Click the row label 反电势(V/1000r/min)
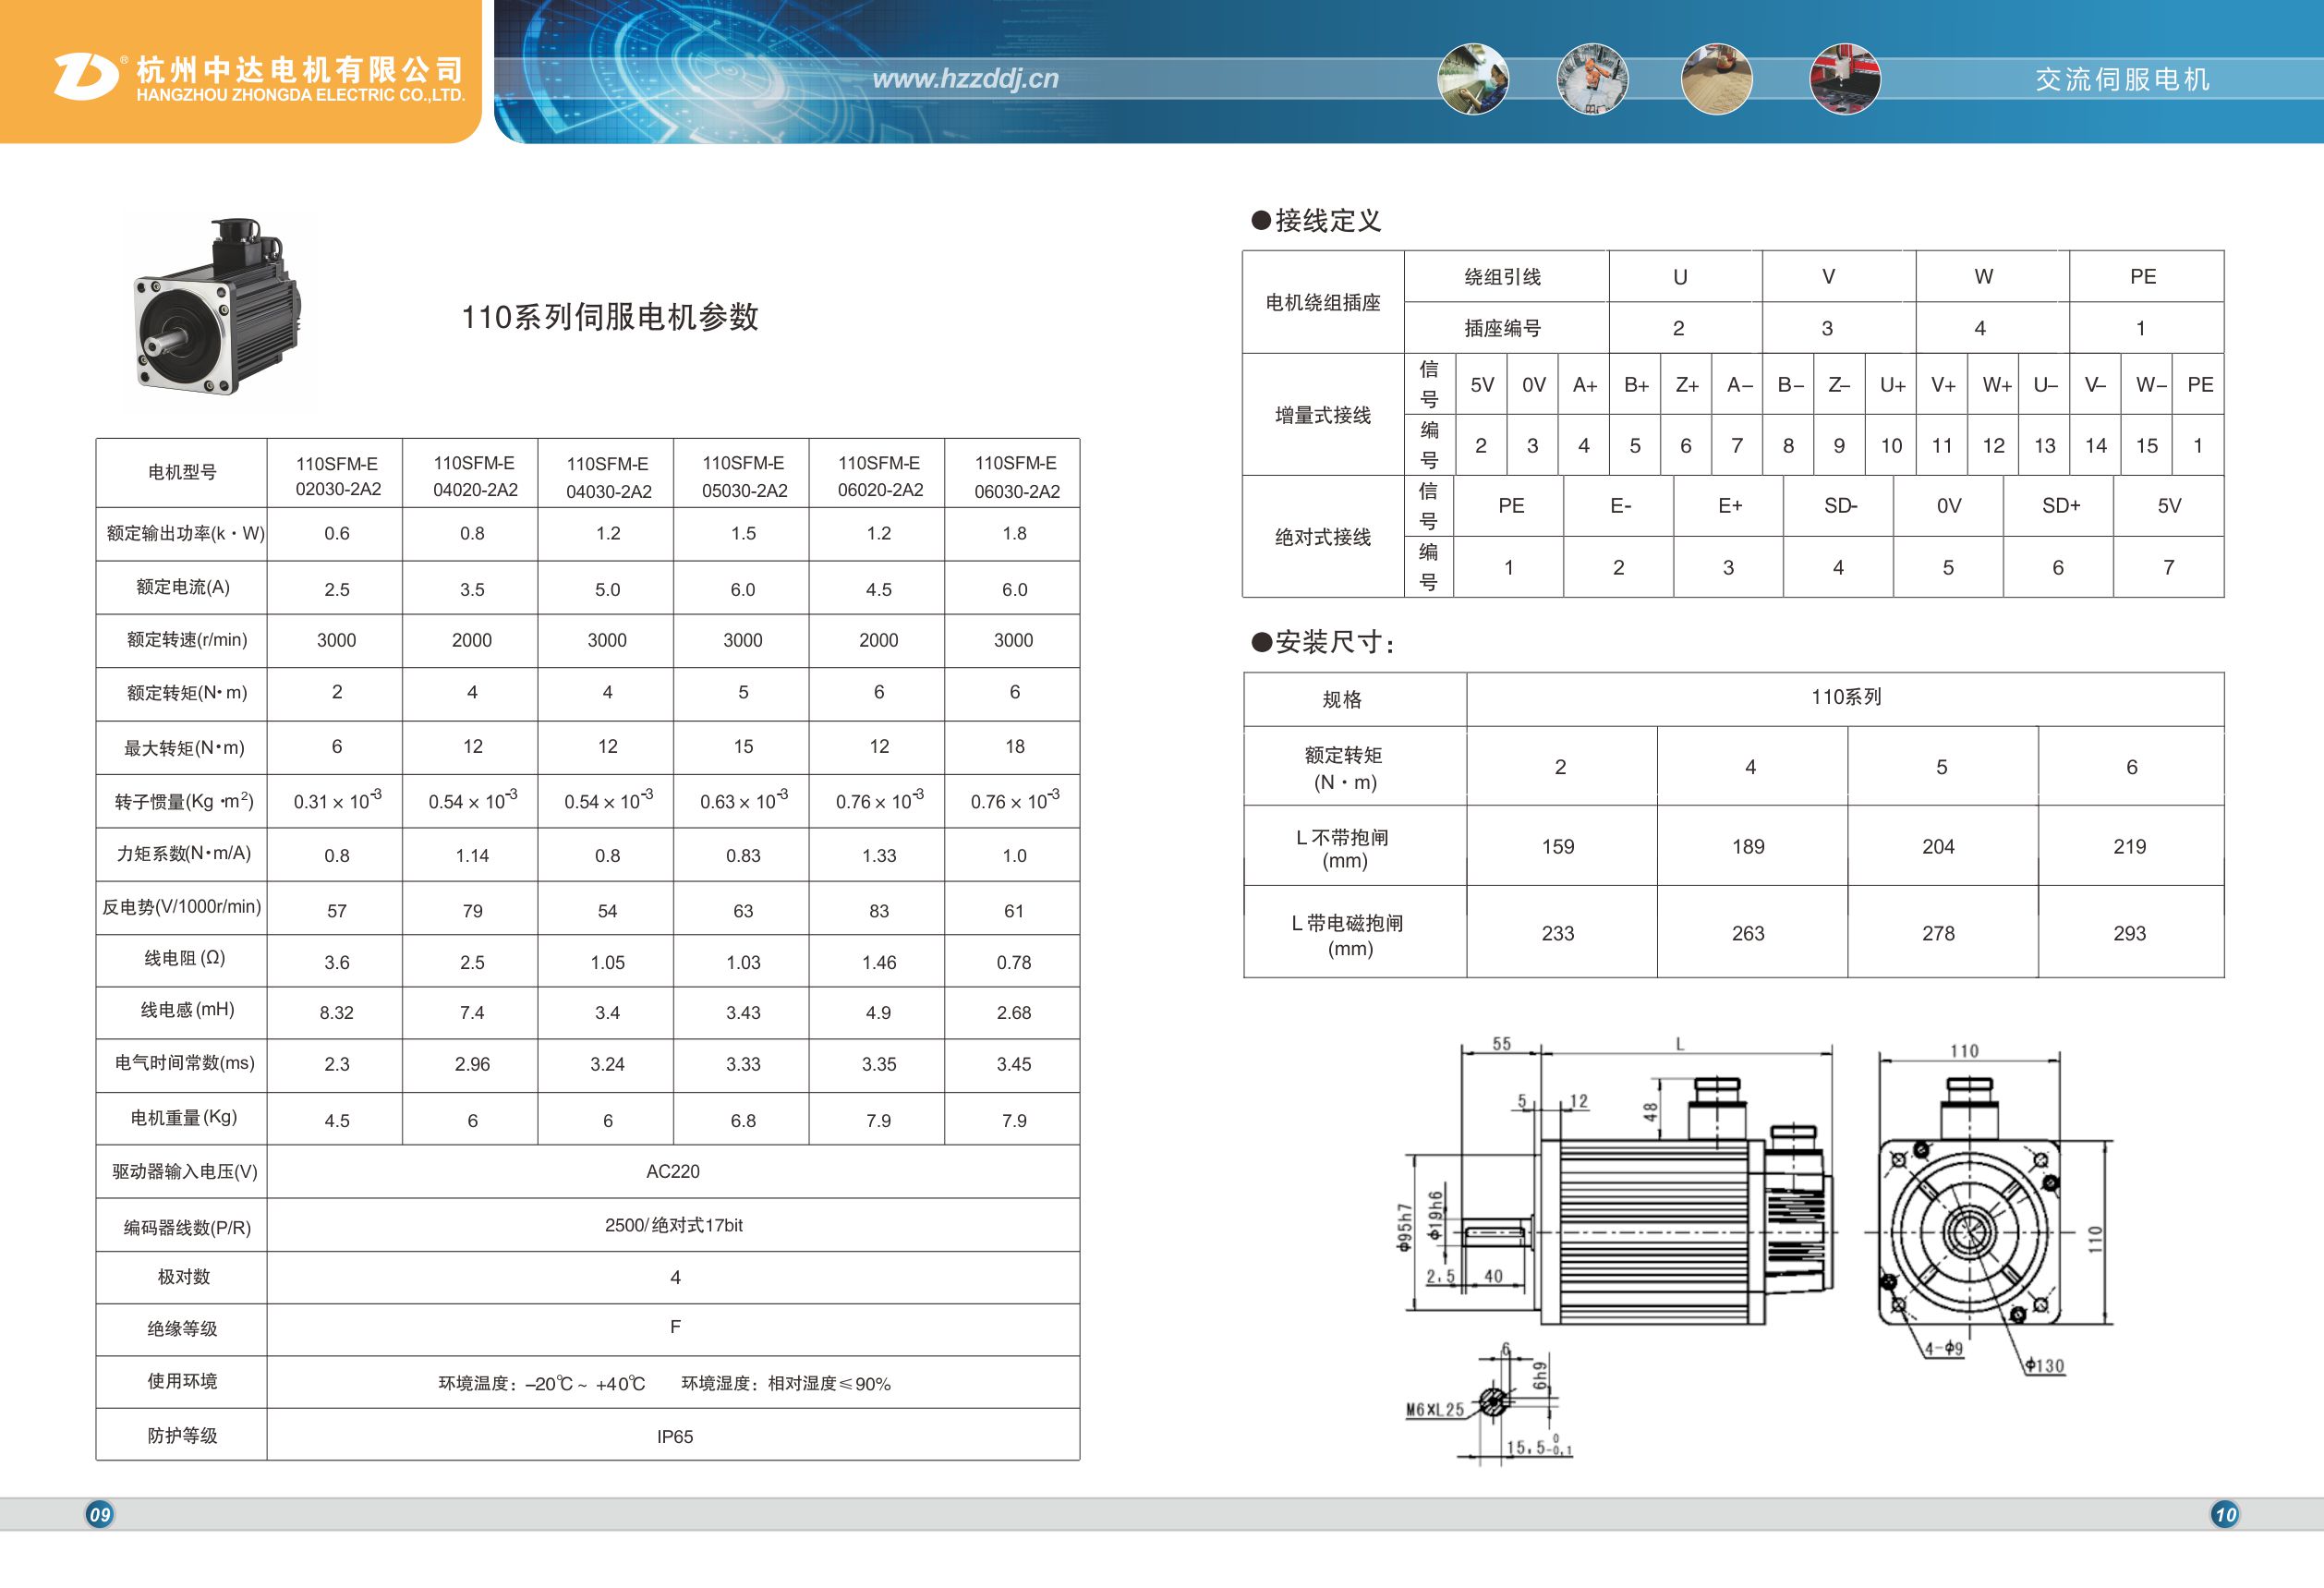The height and width of the screenshot is (1588, 2324). point(181,907)
